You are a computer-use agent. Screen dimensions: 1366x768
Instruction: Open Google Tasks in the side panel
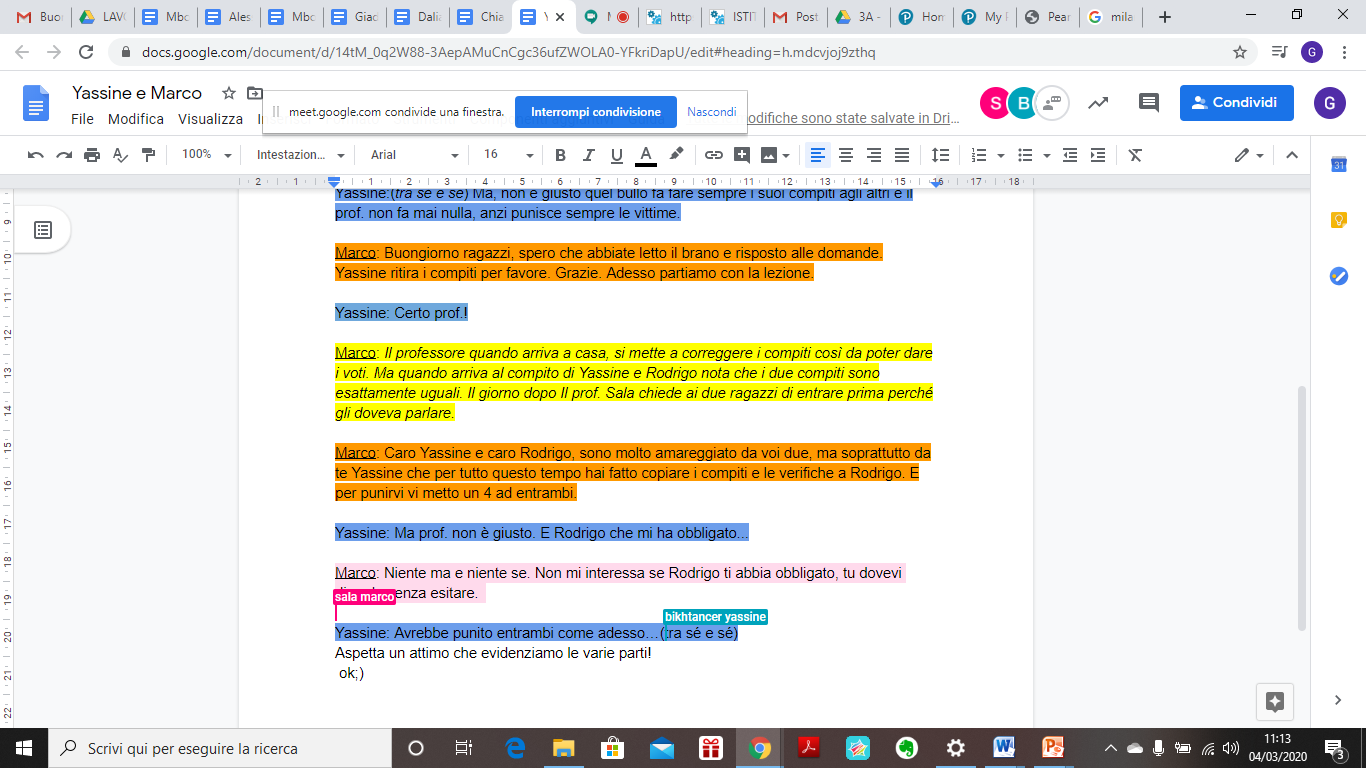[1339, 276]
